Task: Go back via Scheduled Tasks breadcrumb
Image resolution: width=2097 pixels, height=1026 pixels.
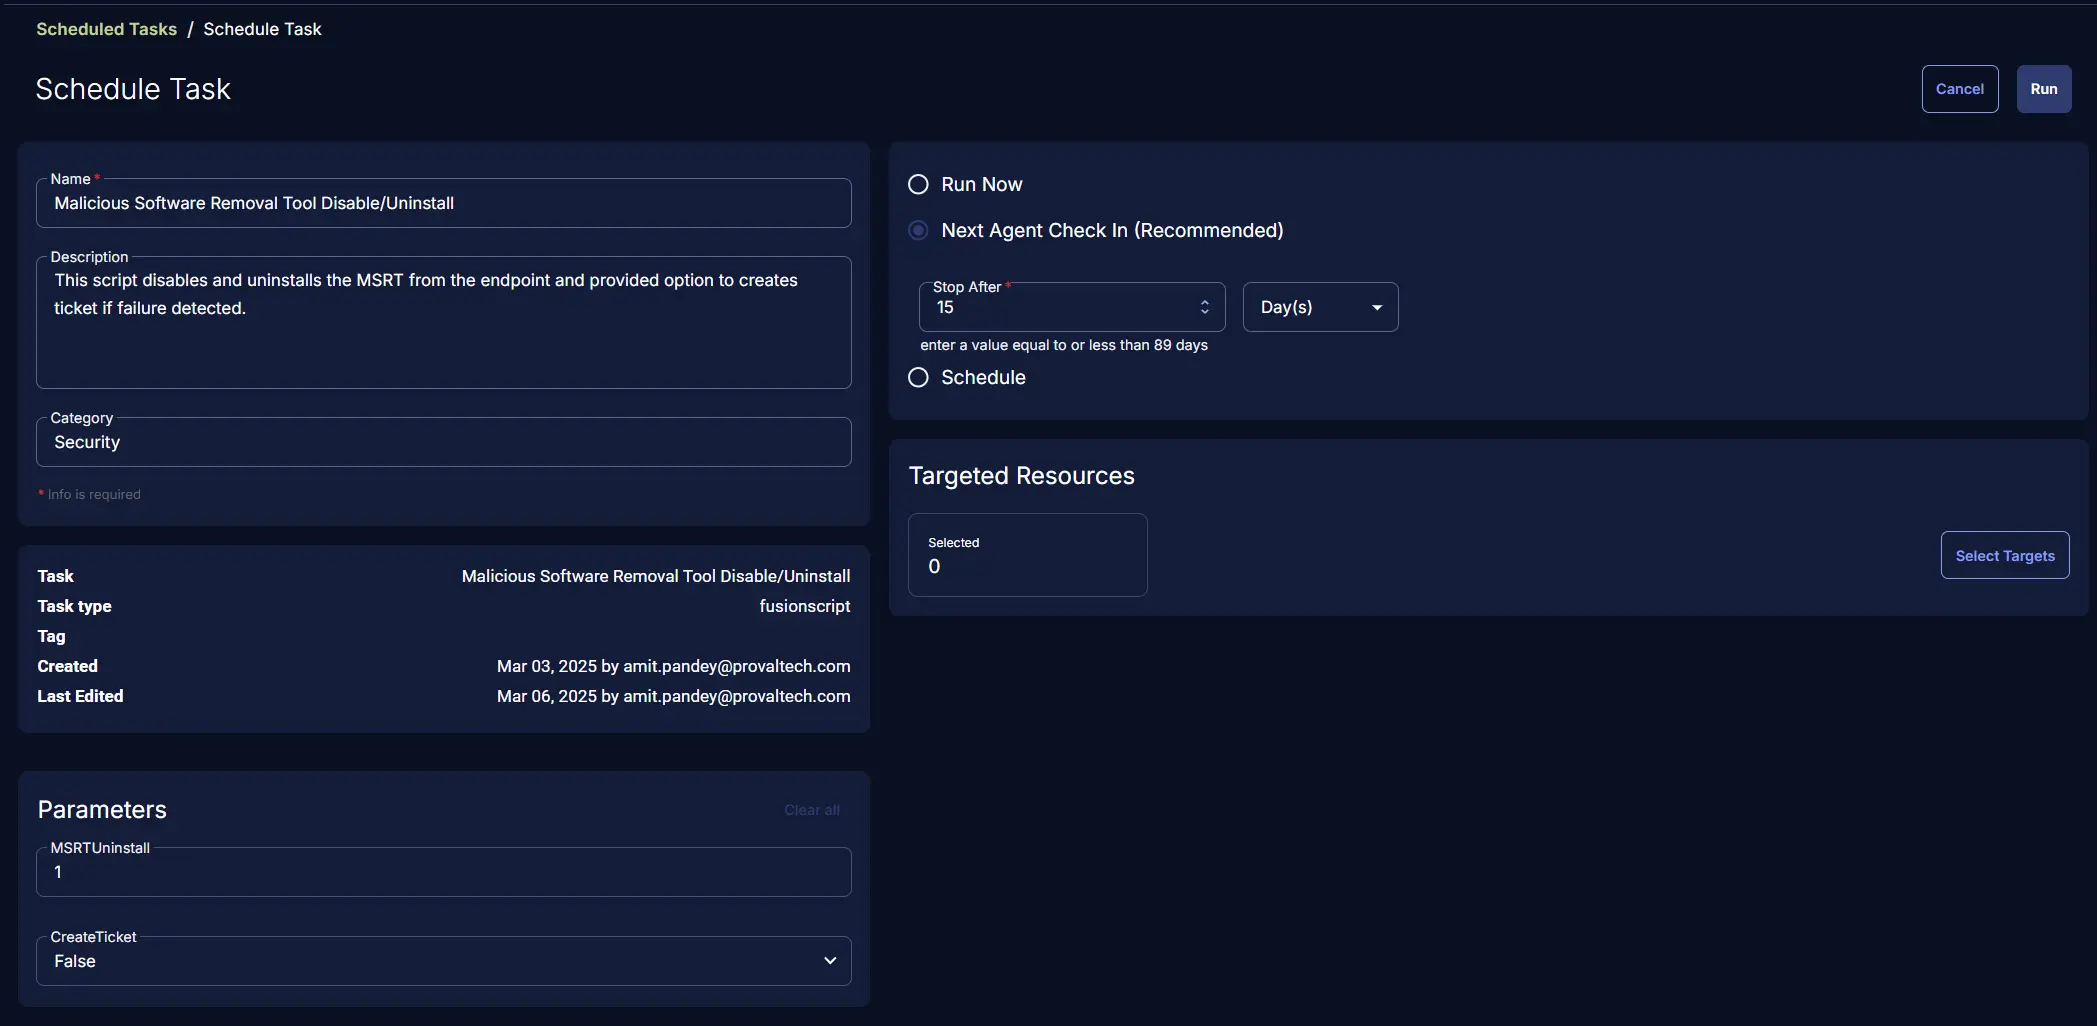Action: tap(106, 29)
